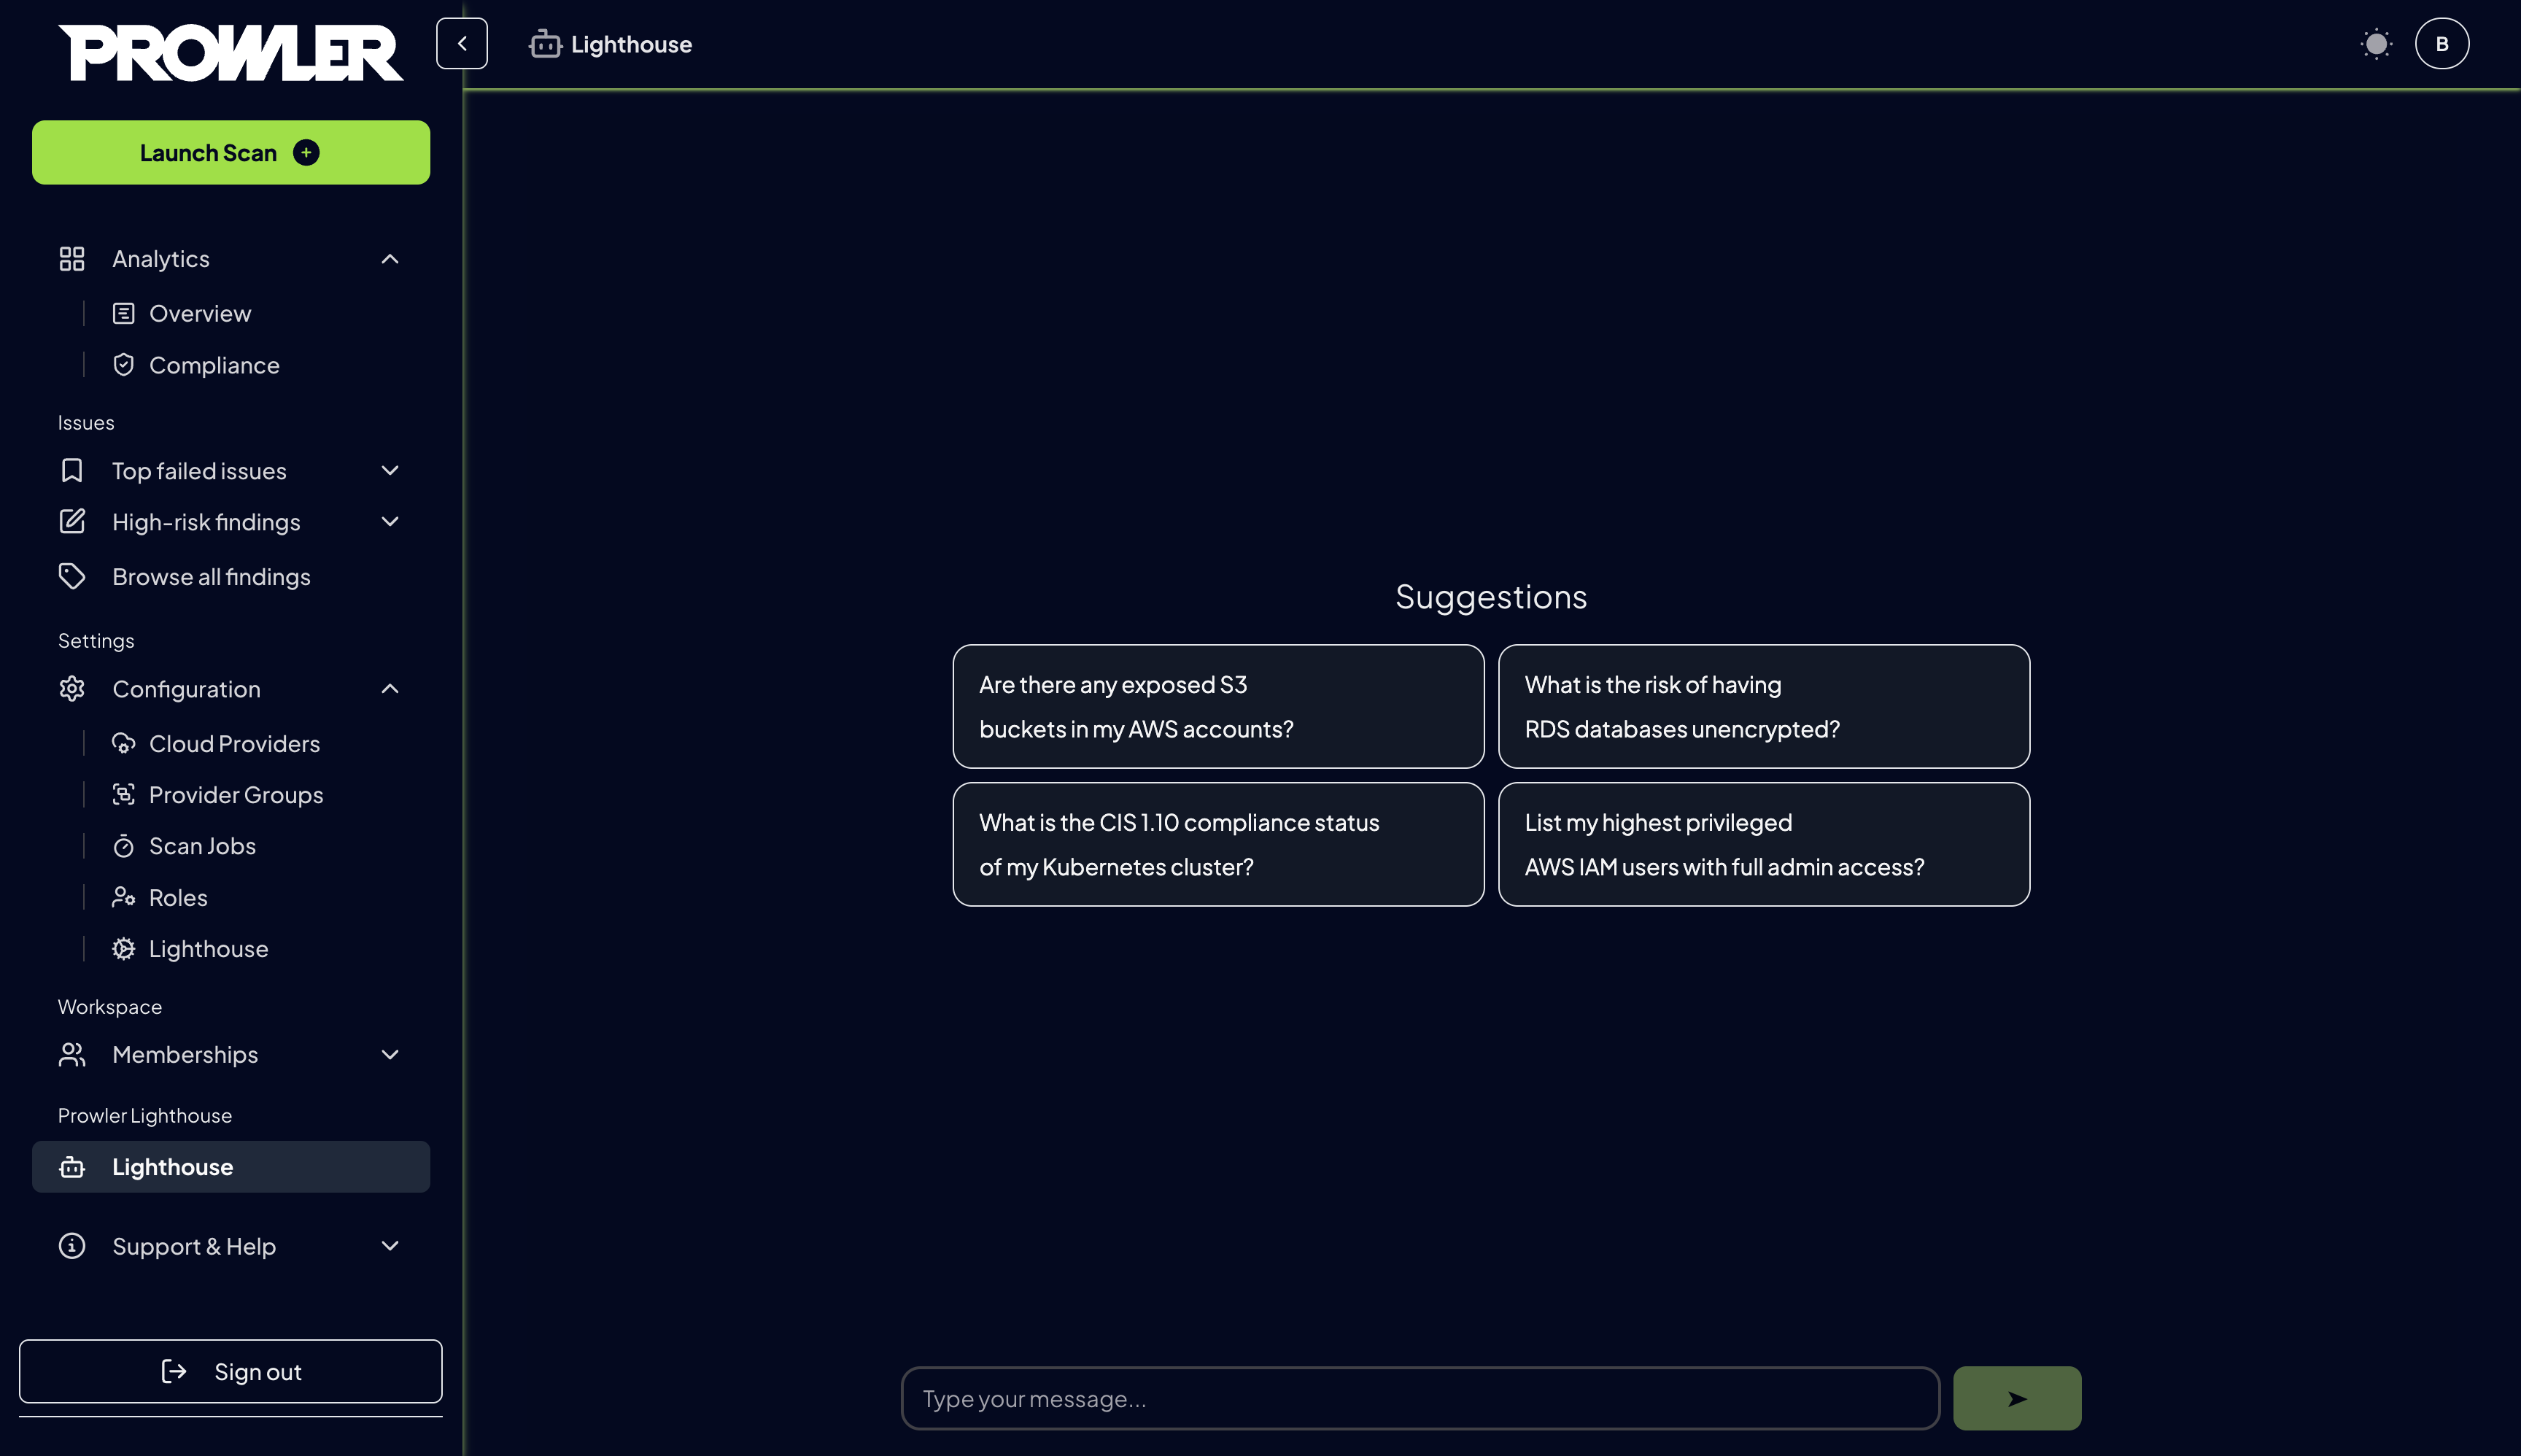The image size is (2521, 1456).
Task: Expand High-risk findings menu
Action: (x=390, y=522)
